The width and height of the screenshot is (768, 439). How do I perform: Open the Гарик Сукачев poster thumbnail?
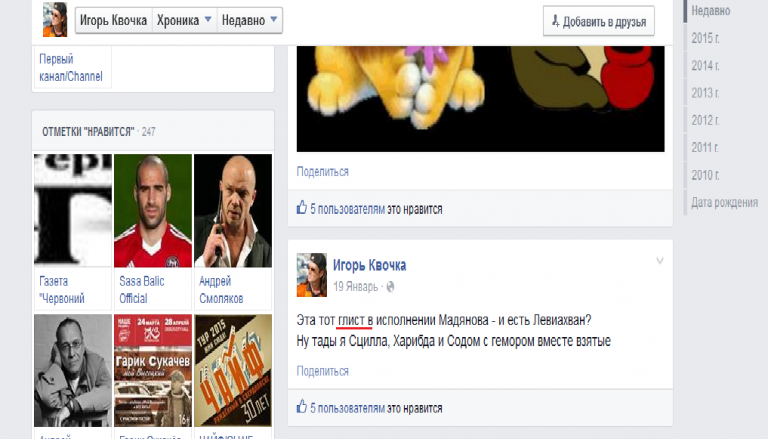(153, 370)
